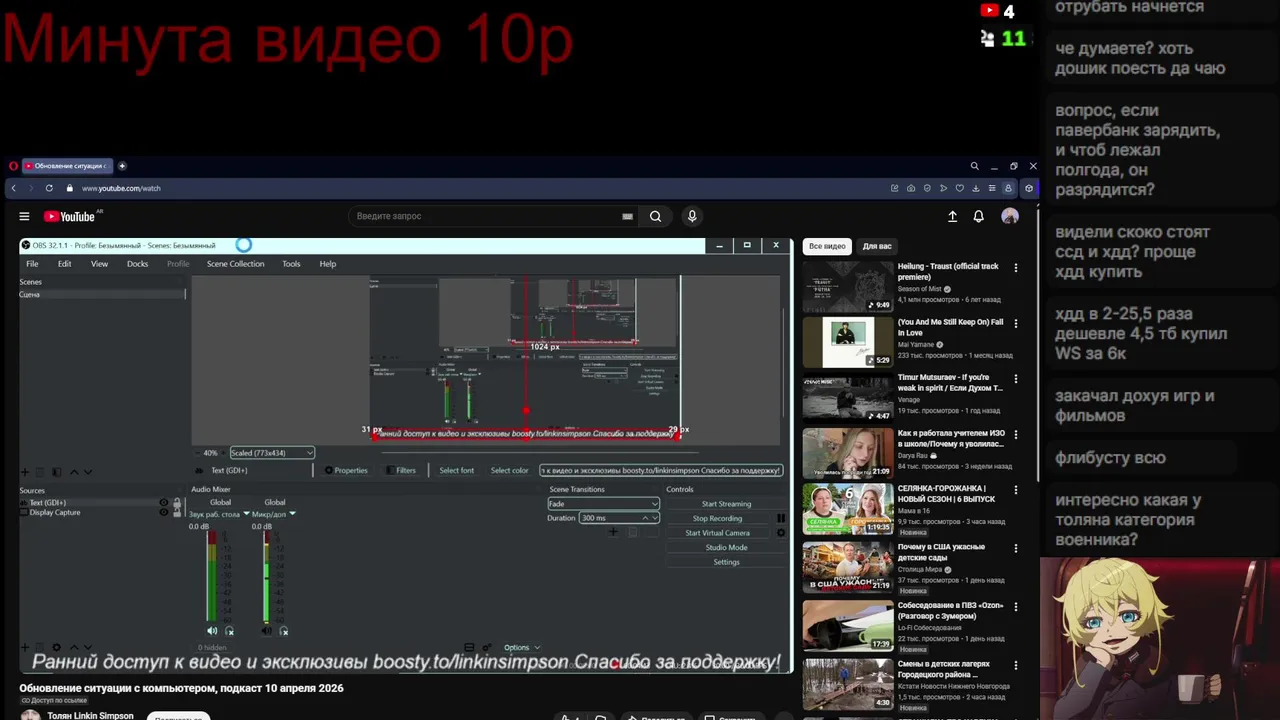Move selected source up in Sources toolbar
The height and width of the screenshot is (720, 1280).
pyautogui.click(x=72, y=647)
